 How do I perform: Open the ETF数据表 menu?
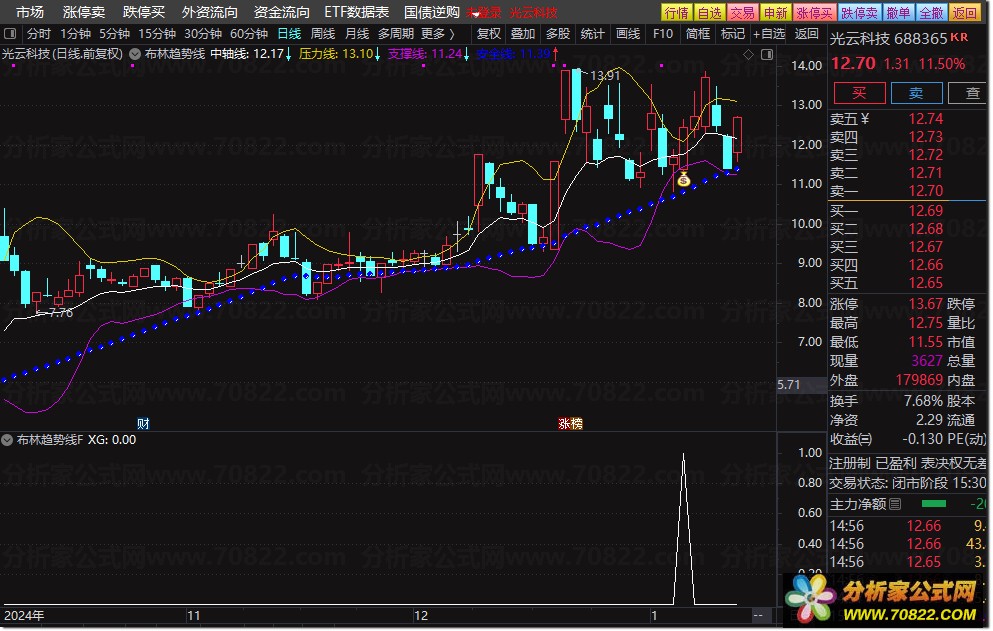357,12
